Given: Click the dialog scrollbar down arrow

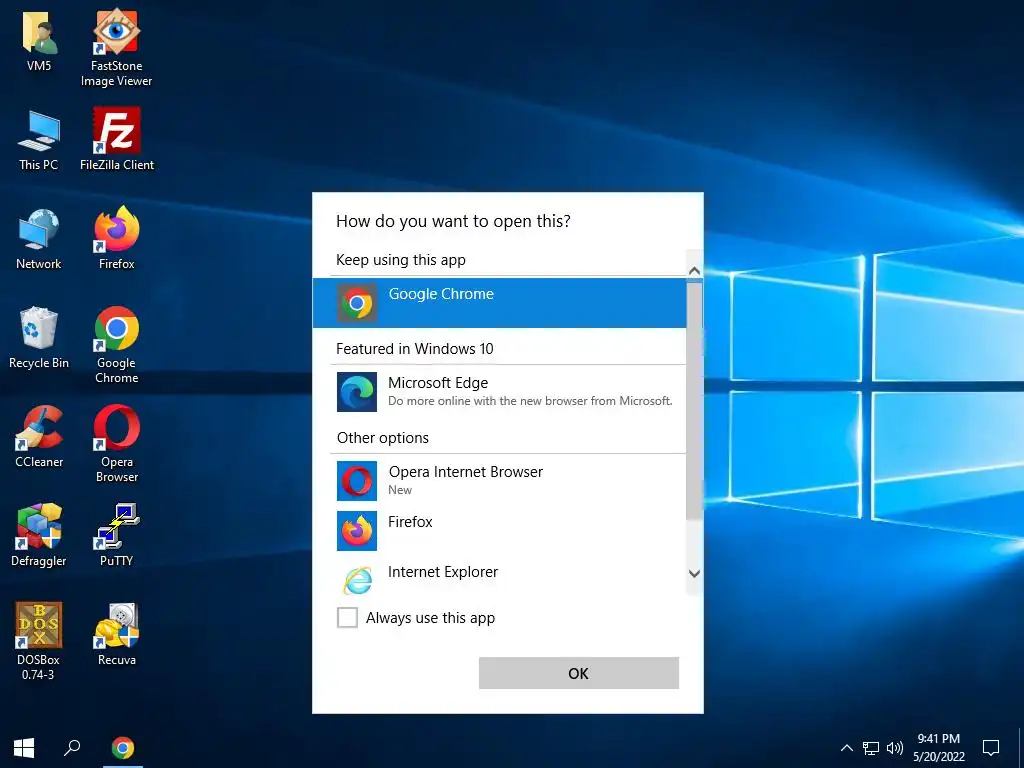Looking at the screenshot, I should [x=694, y=573].
